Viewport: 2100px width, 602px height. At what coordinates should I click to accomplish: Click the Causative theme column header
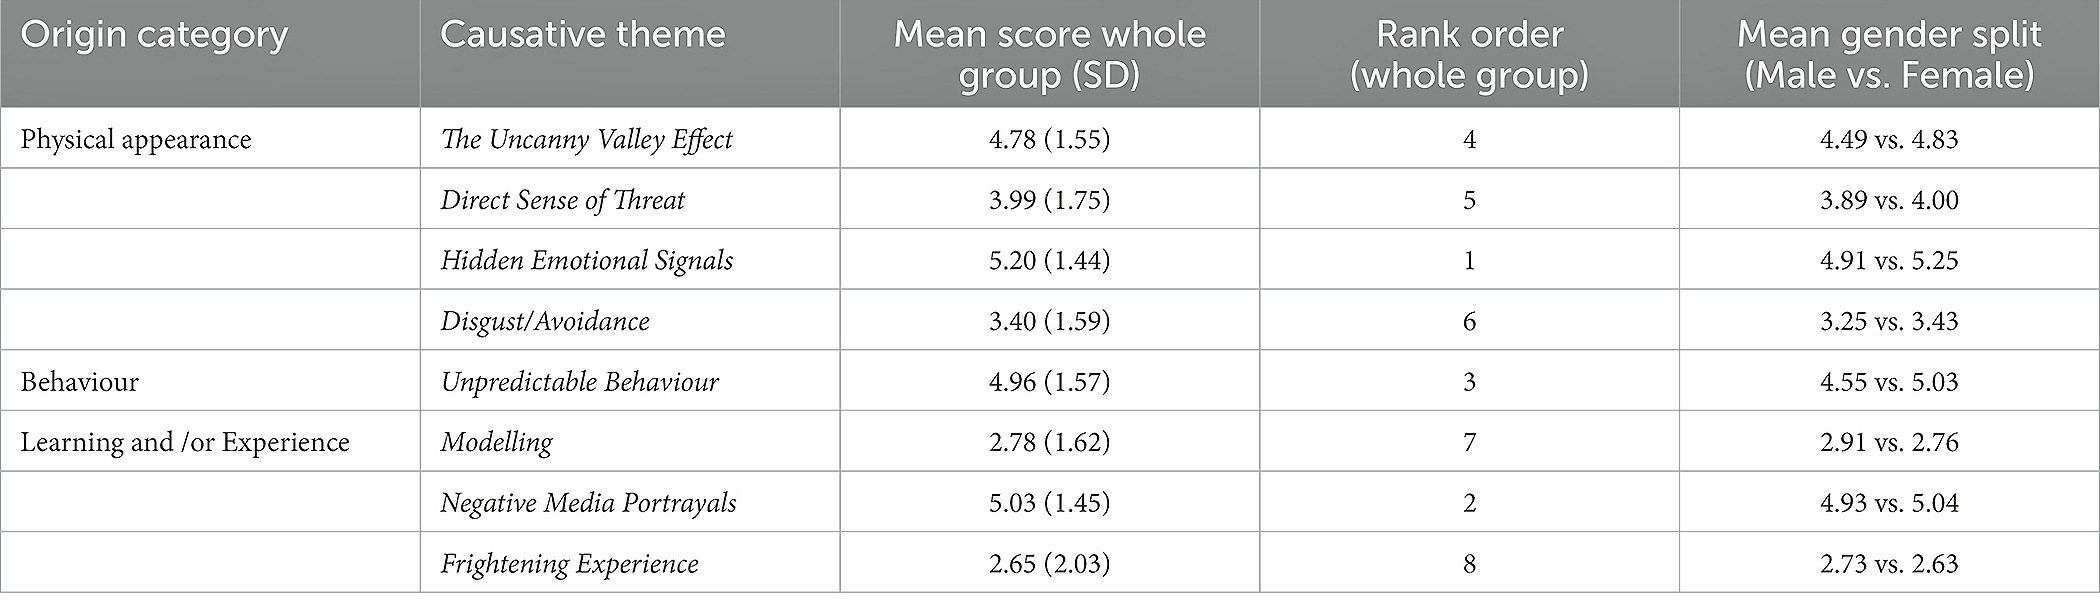[x=582, y=36]
